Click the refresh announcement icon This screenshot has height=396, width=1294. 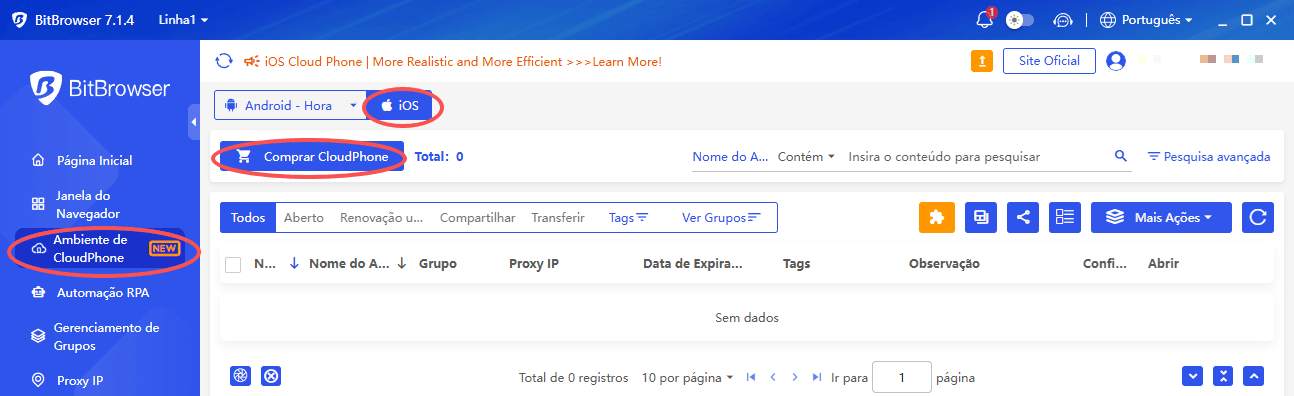[x=225, y=61]
